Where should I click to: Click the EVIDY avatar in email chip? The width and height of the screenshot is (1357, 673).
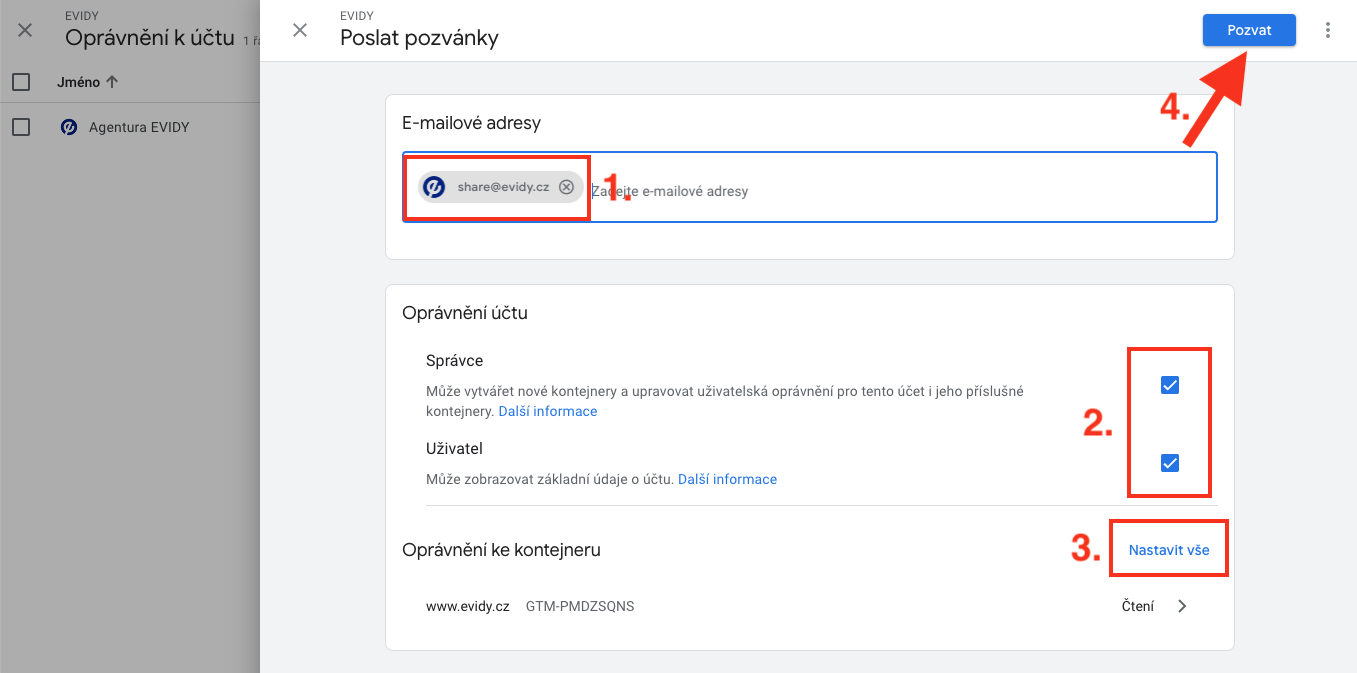tap(434, 187)
